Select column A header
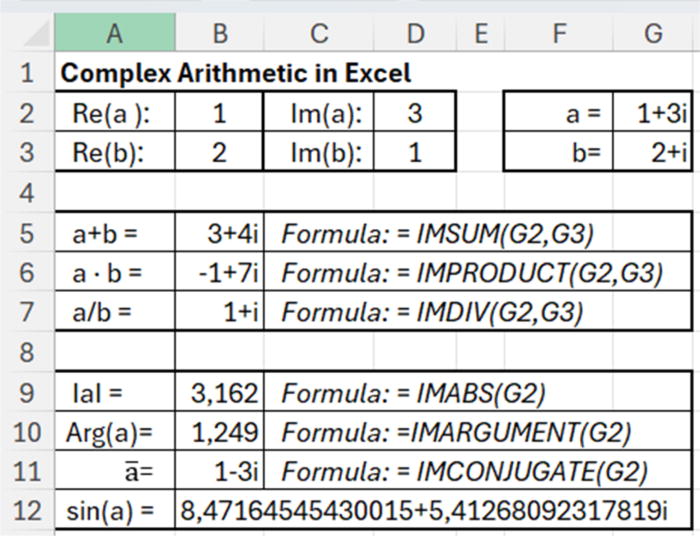This screenshot has width=700, height=536. pyautogui.click(x=114, y=34)
